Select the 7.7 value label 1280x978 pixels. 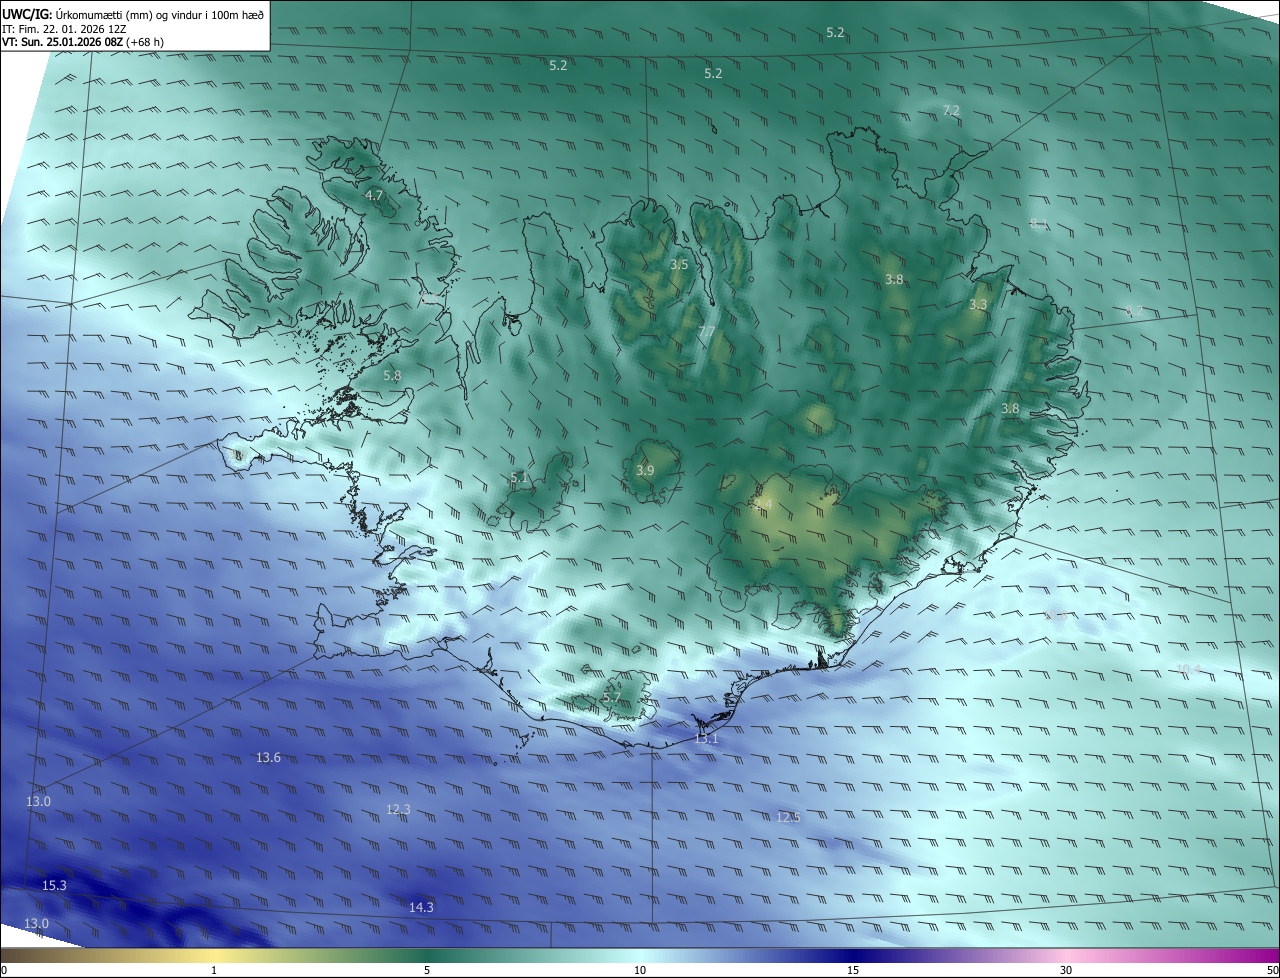coord(706,332)
